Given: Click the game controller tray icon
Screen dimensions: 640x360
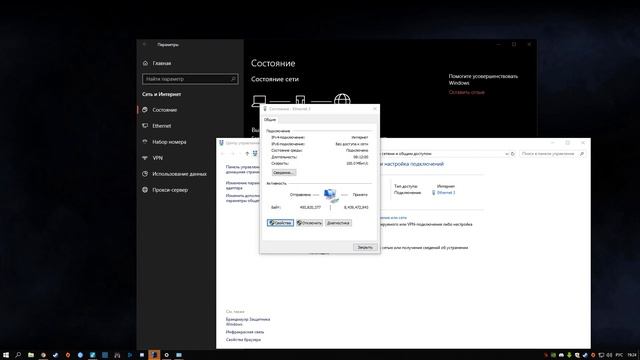Looking at the screenshot, I should tap(561, 355).
